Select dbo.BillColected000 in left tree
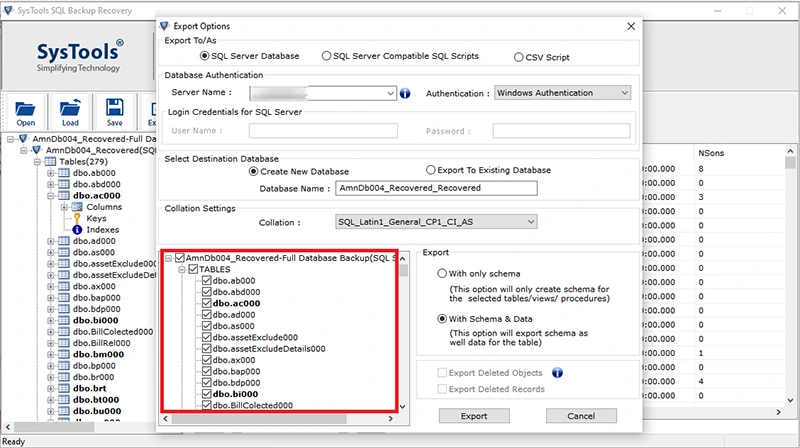Screen dimensions: 800x448 [x=113, y=332]
